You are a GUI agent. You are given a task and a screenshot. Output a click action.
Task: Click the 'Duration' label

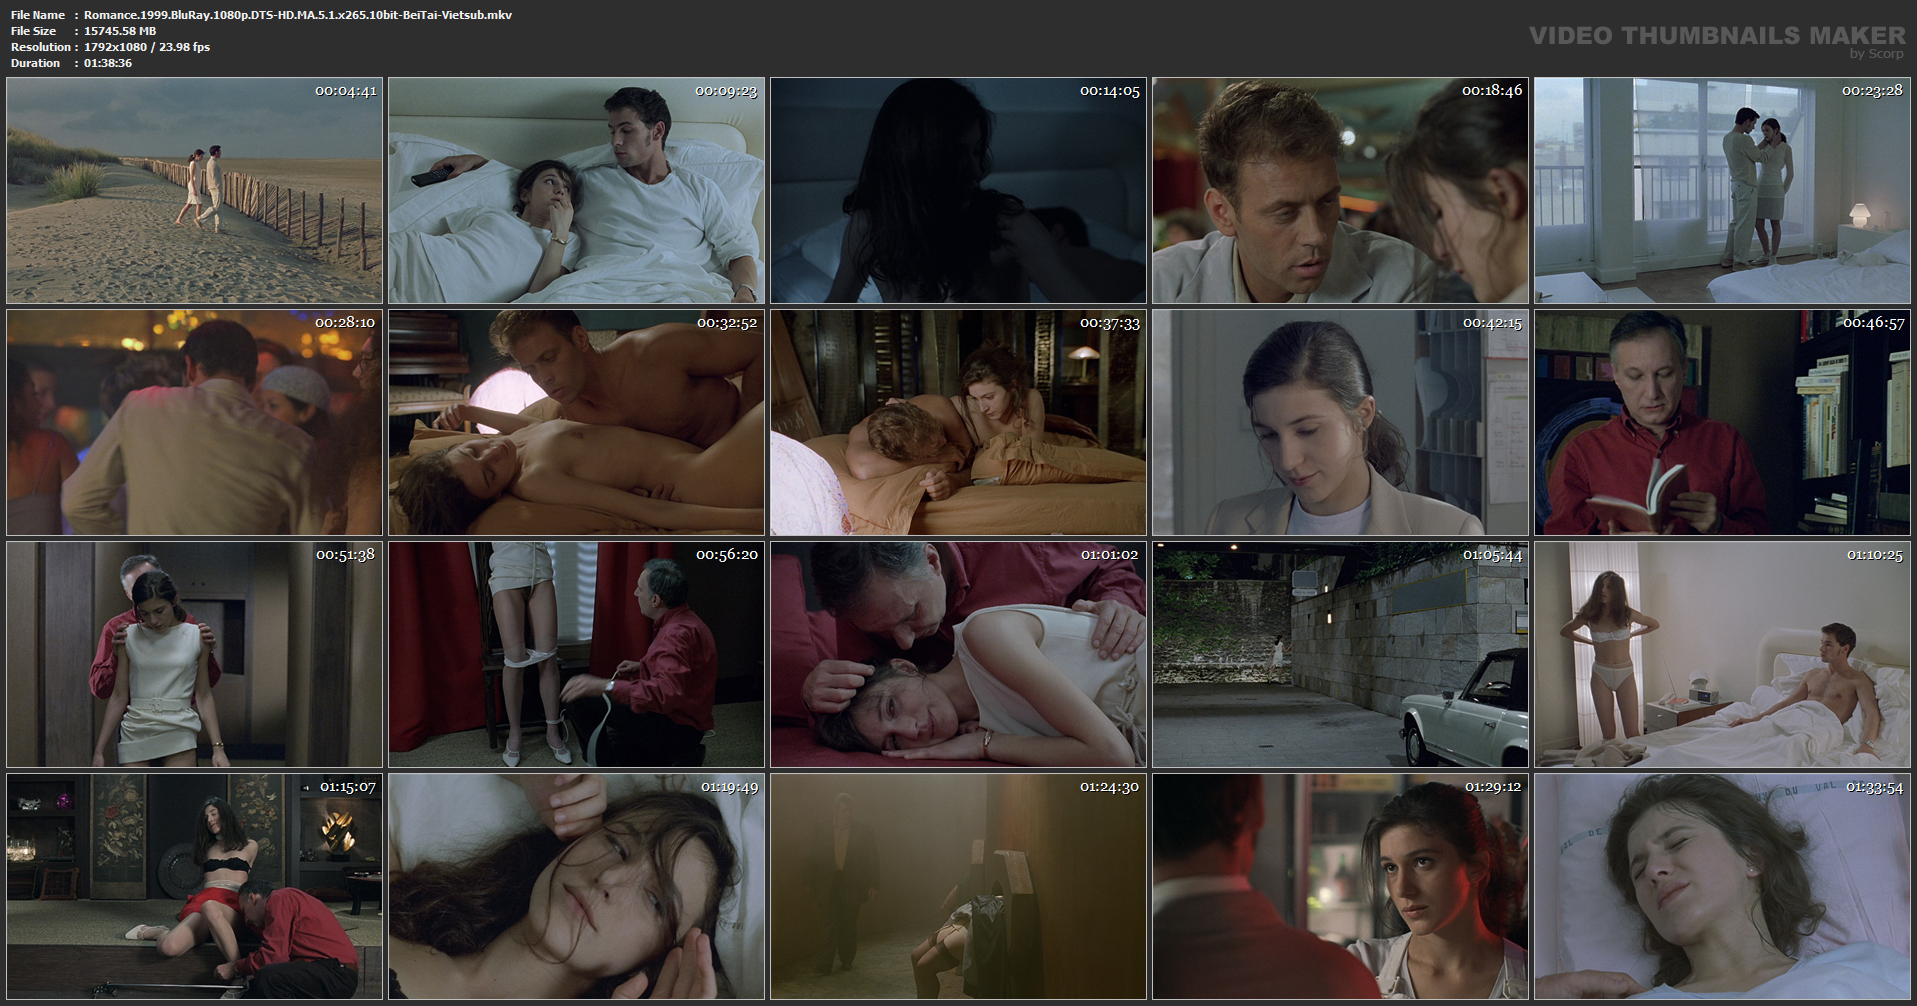pos(36,63)
